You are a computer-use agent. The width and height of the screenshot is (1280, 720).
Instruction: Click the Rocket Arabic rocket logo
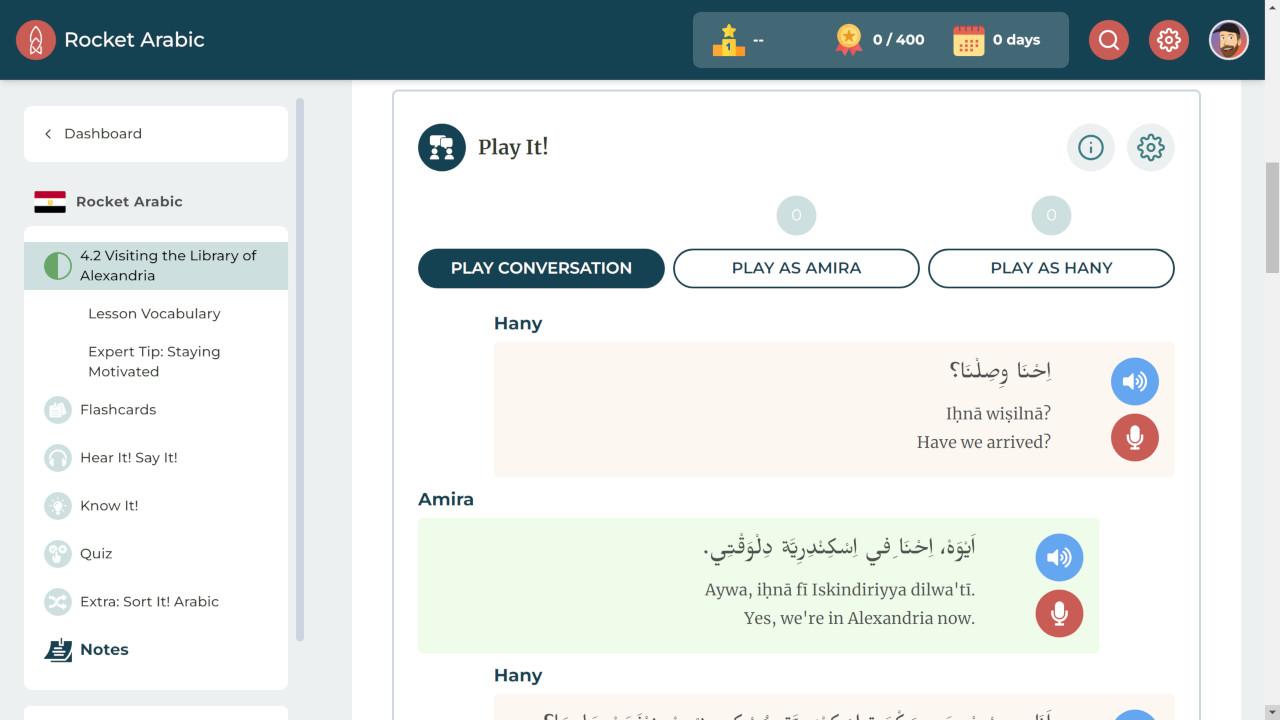pyautogui.click(x=36, y=40)
